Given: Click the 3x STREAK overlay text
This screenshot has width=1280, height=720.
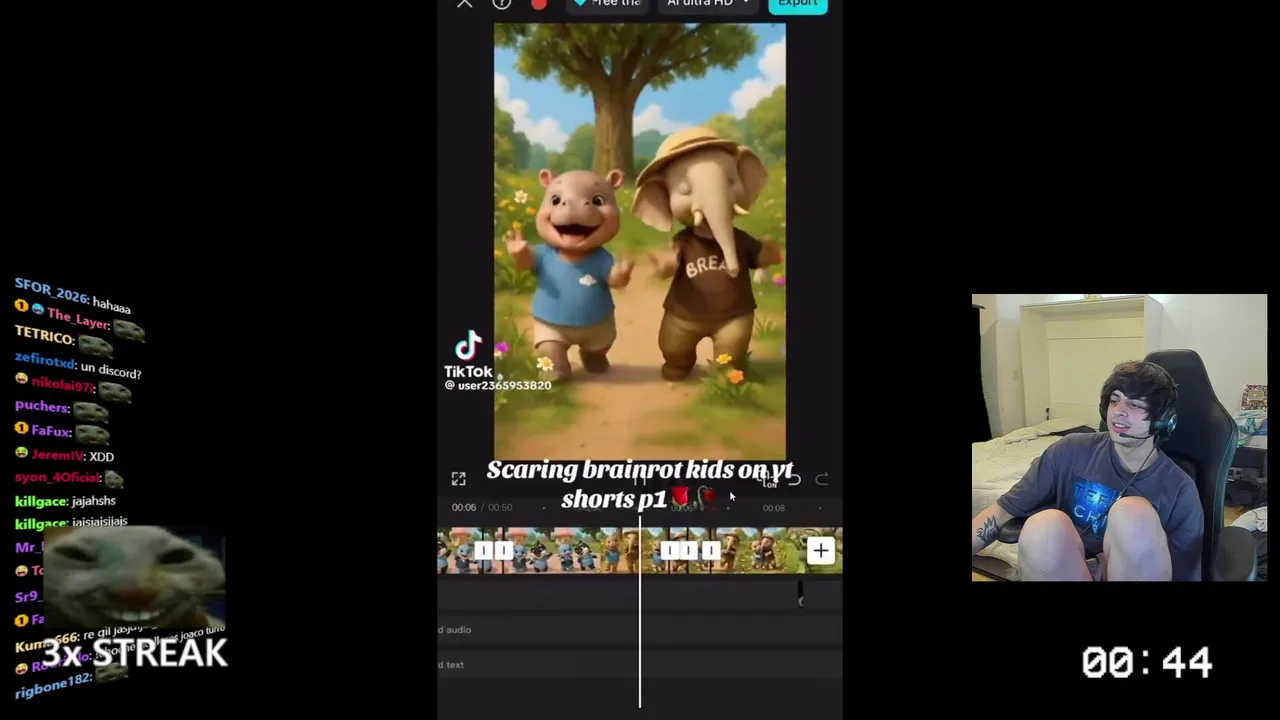Looking at the screenshot, I should (135, 653).
